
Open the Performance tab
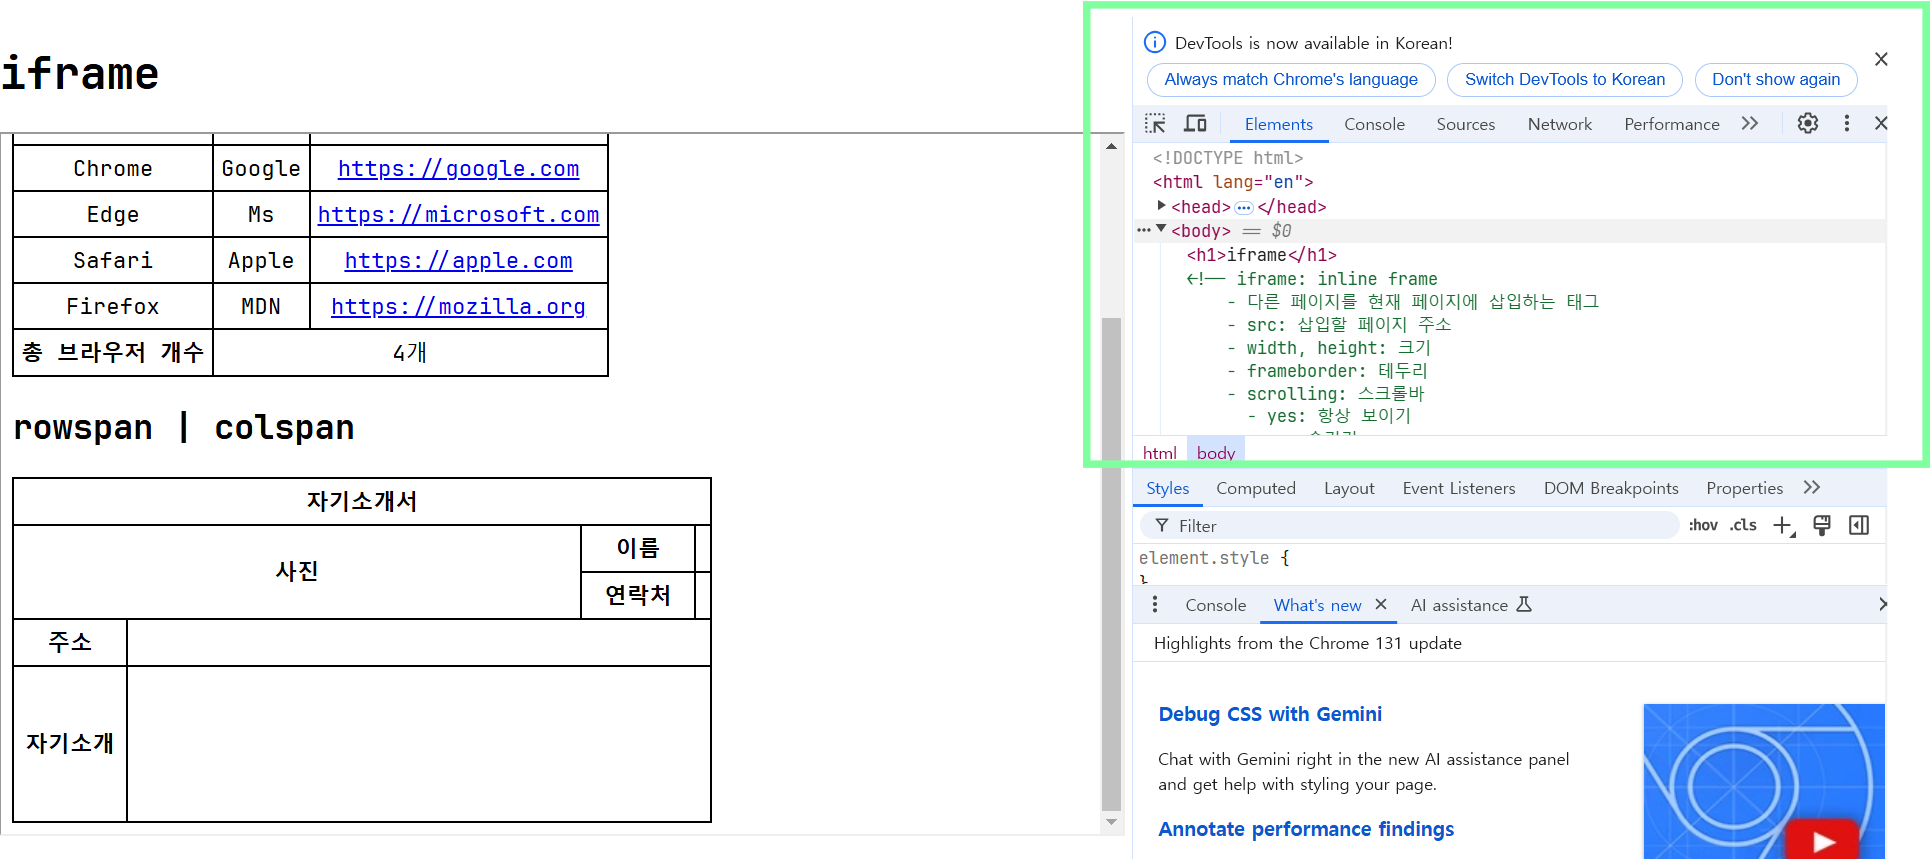coord(1672,124)
